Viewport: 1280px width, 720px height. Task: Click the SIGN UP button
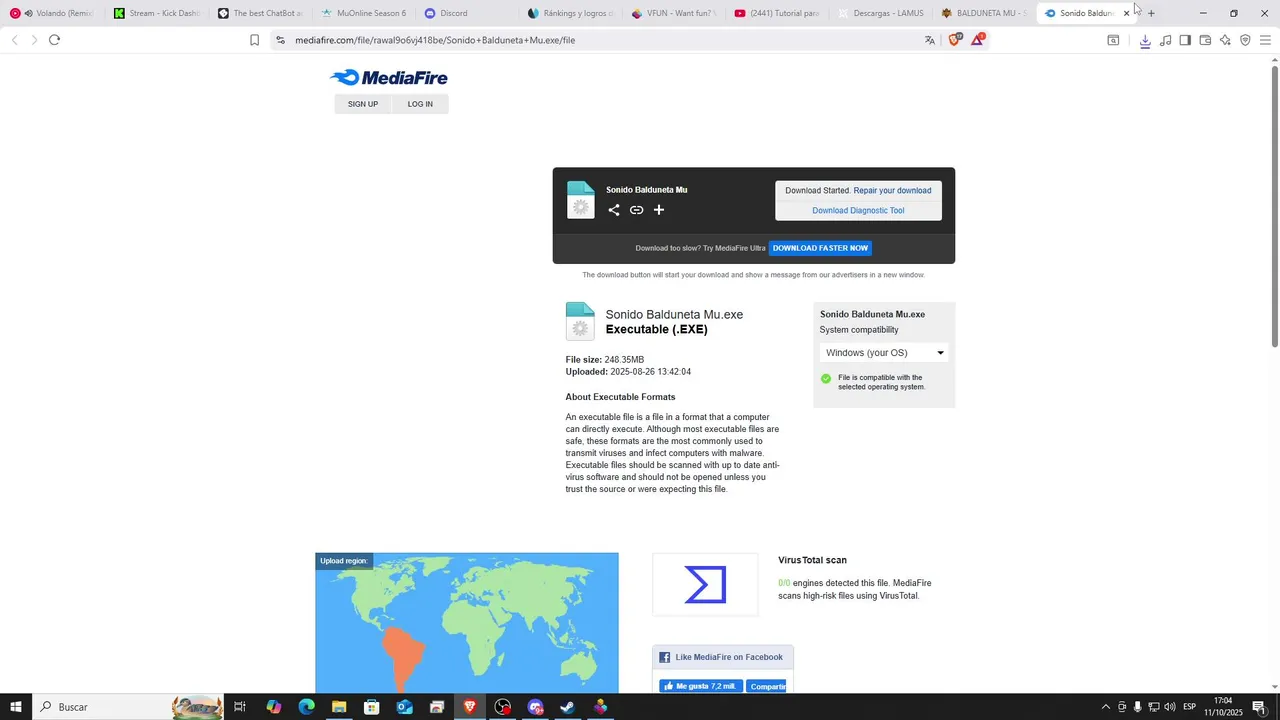[363, 104]
